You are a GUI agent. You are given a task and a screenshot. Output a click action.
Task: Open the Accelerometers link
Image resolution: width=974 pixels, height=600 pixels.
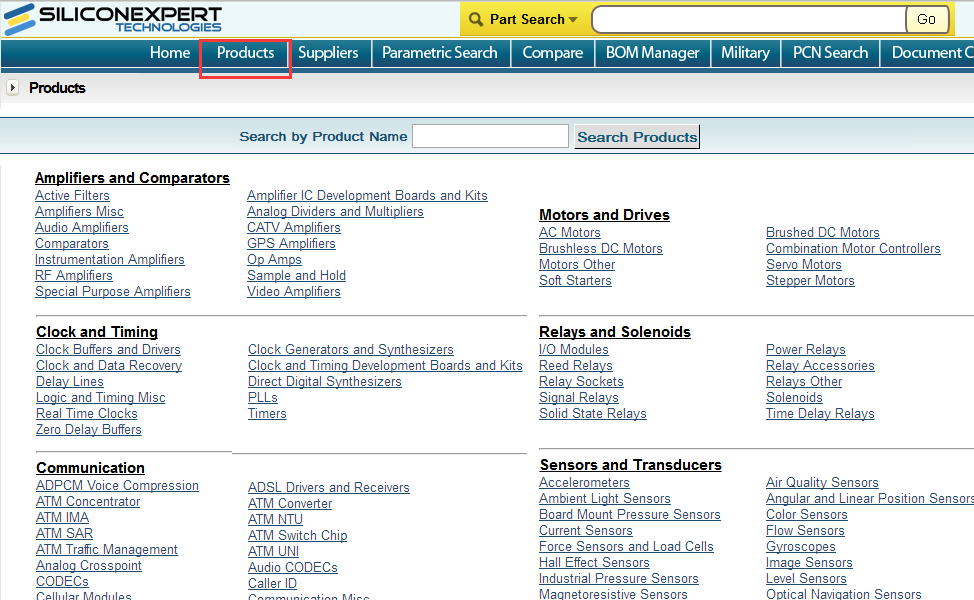coord(584,483)
